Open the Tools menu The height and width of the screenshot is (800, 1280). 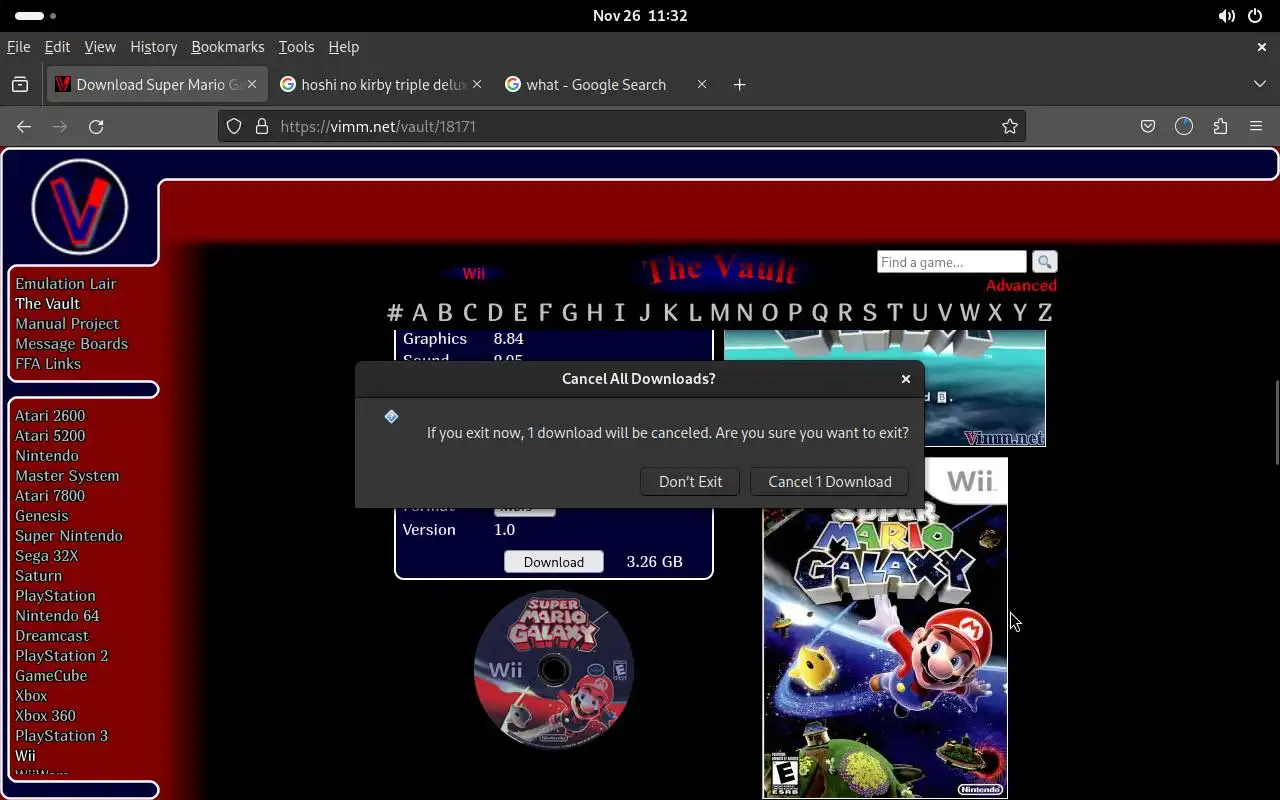pyautogui.click(x=296, y=47)
